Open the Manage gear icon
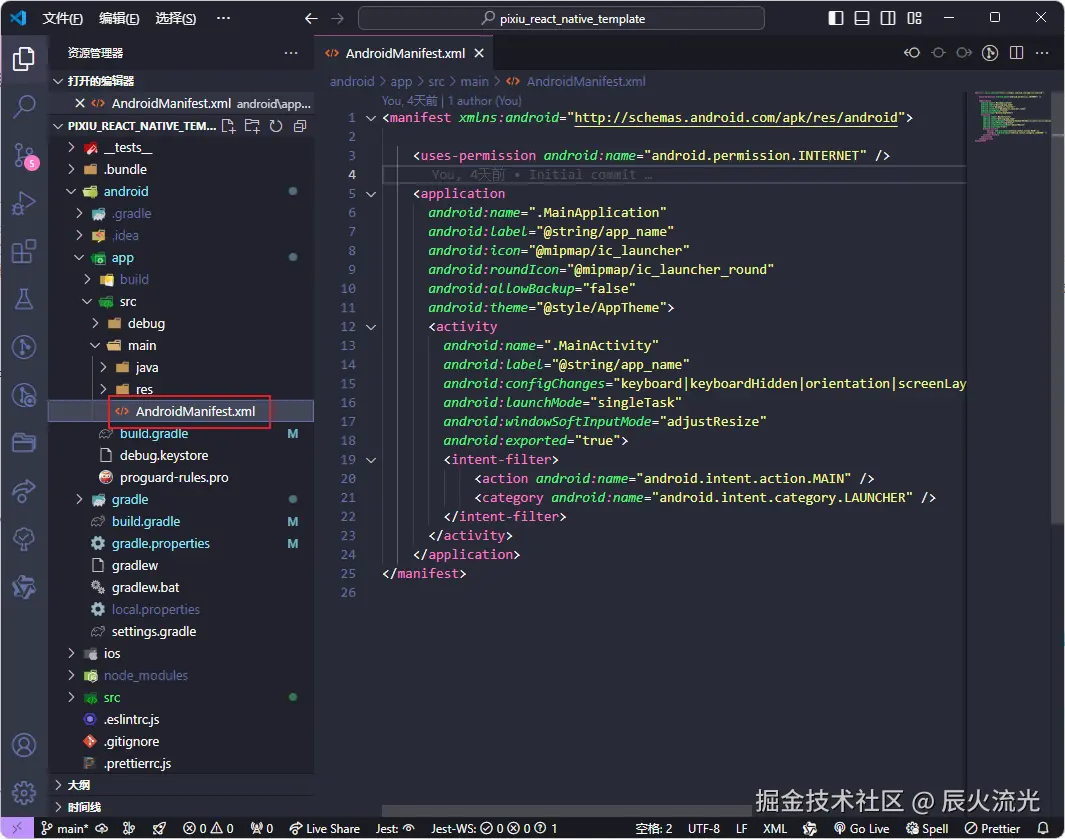Screen dimensions: 1065x839 click(x=24, y=793)
